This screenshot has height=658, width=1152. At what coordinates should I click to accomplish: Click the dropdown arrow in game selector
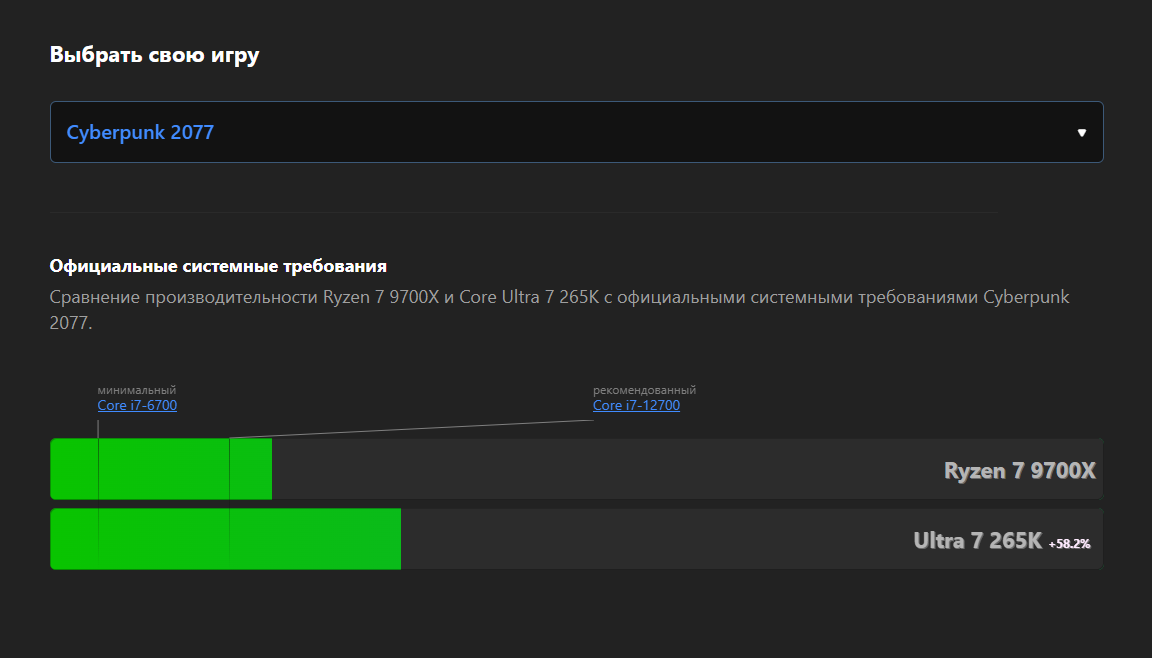[x=1081, y=133]
